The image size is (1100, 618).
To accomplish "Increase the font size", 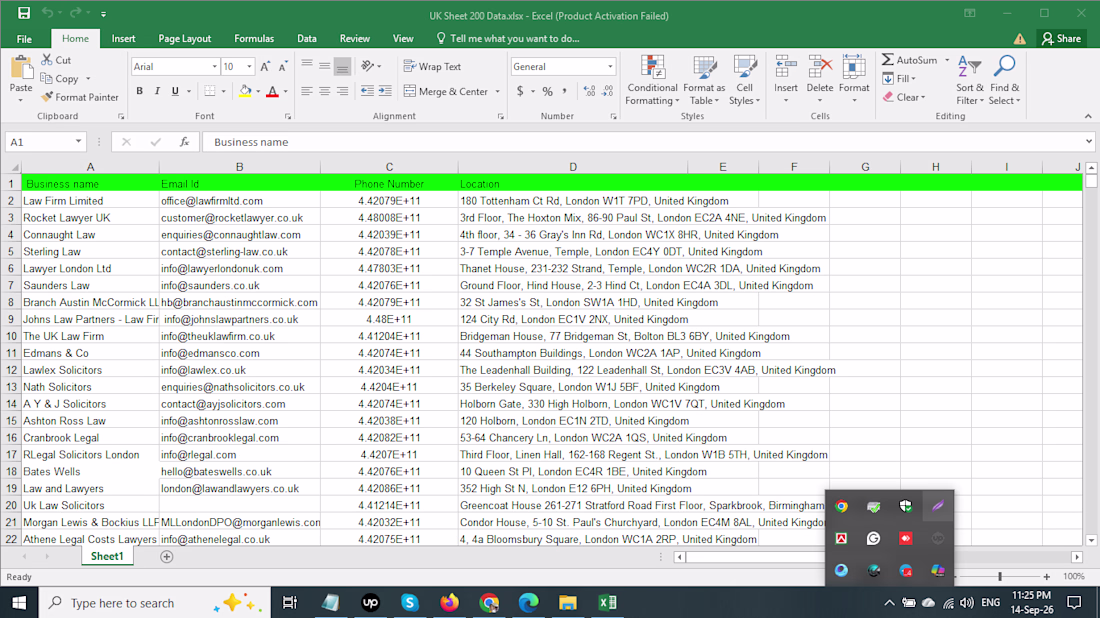I will [x=265, y=67].
